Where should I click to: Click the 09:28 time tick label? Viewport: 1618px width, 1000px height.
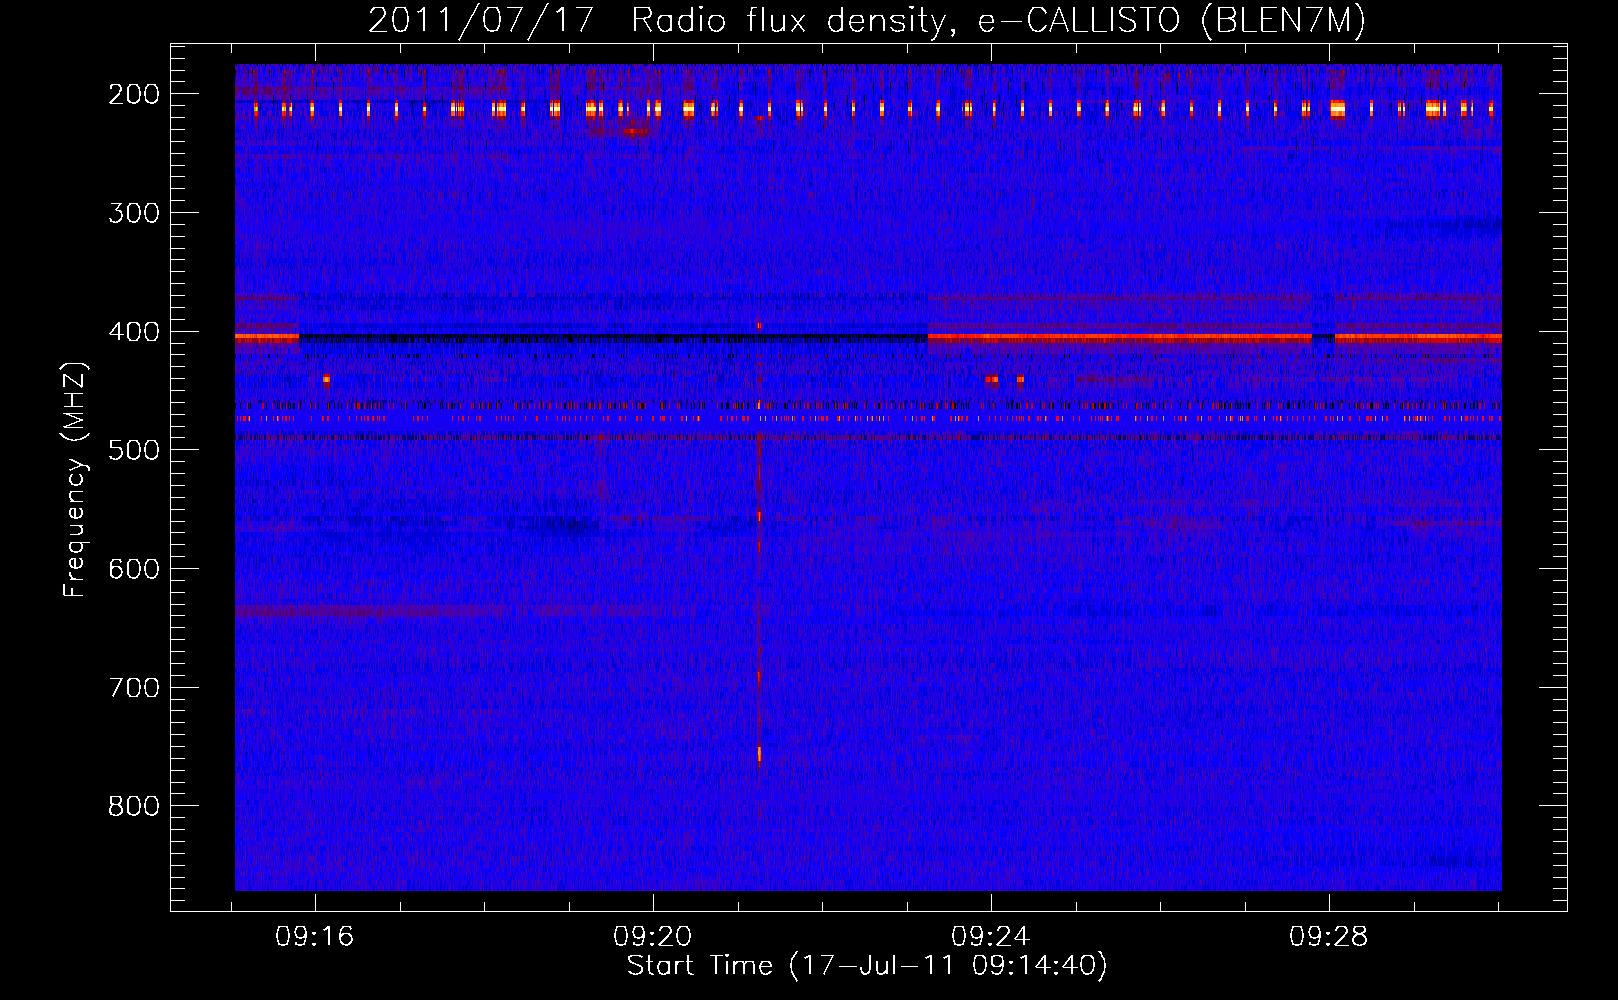(1329, 937)
